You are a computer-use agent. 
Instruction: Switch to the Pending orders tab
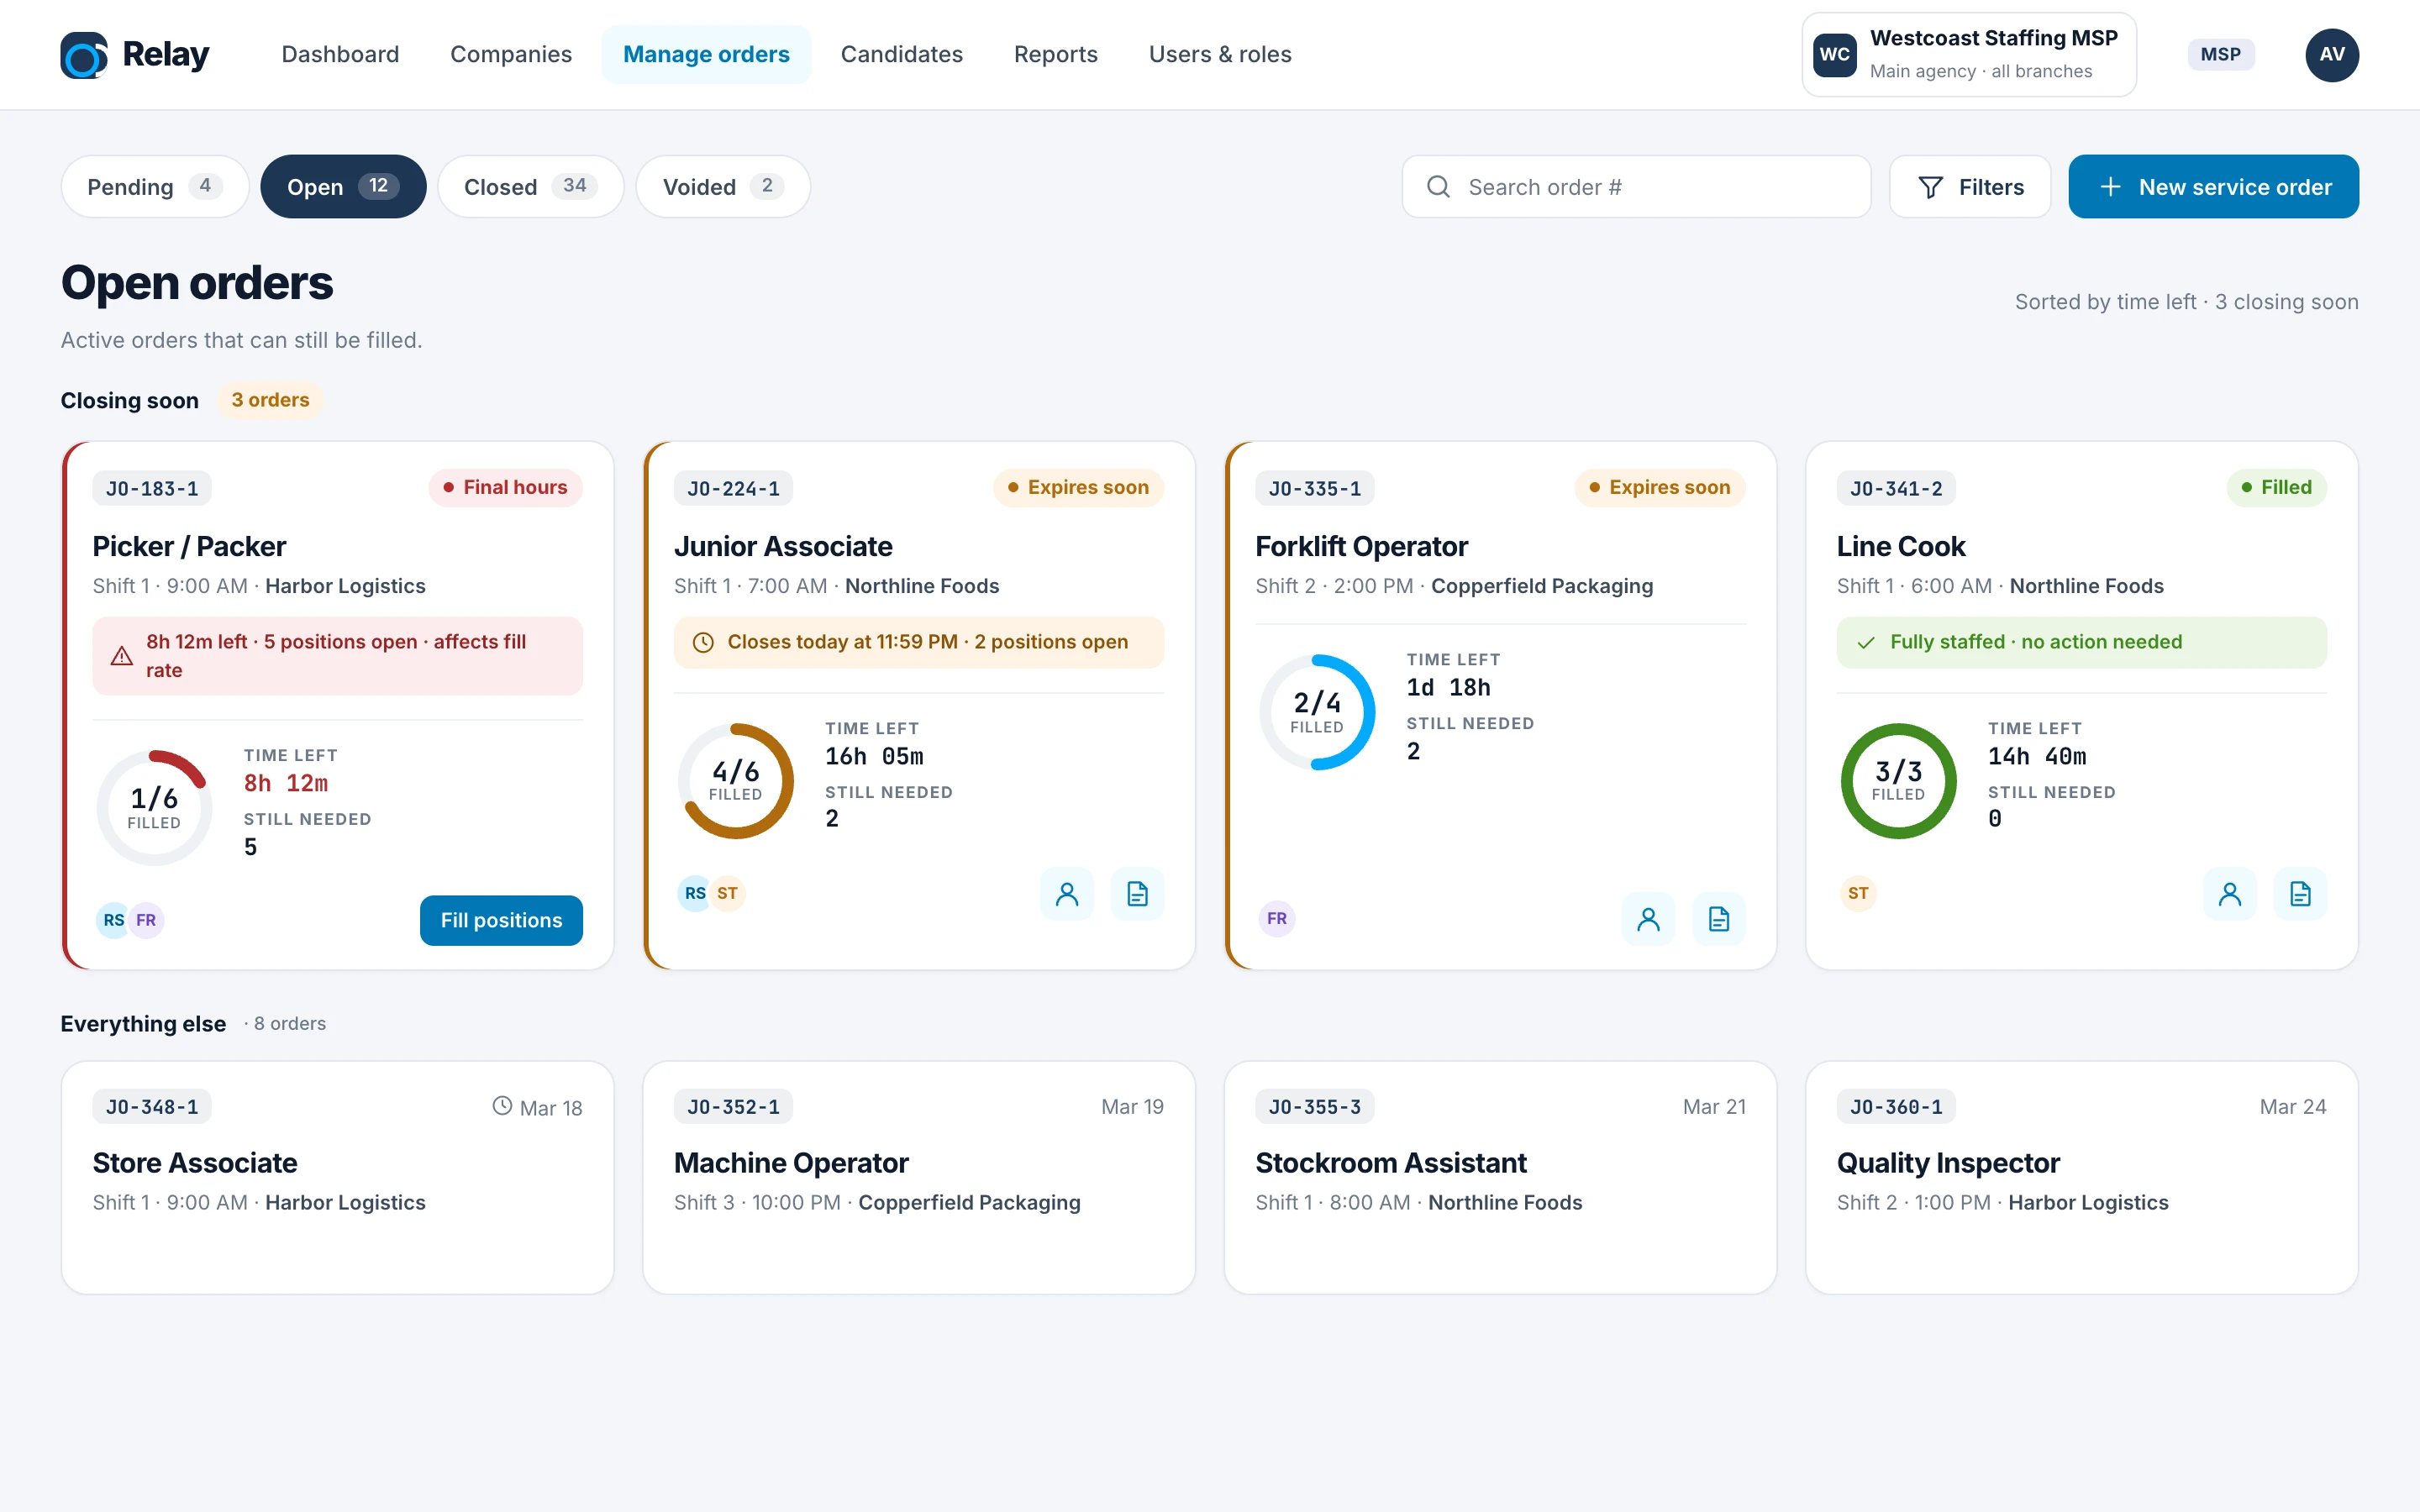[154, 186]
